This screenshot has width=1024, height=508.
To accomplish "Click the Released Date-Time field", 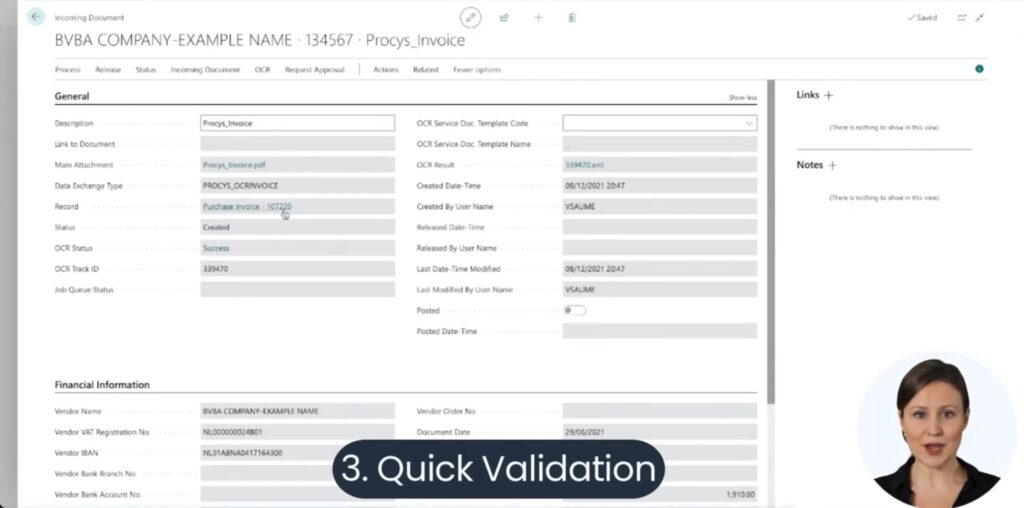I will coord(660,227).
